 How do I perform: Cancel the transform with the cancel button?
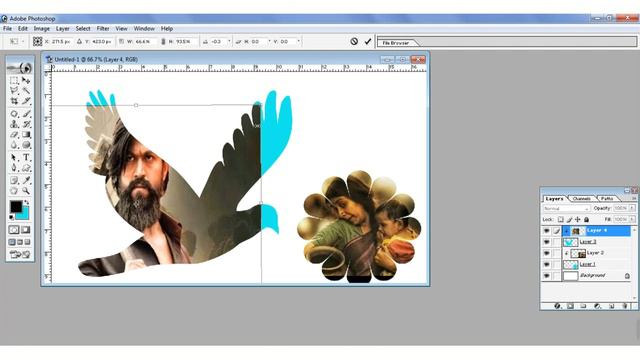tap(354, 41)
